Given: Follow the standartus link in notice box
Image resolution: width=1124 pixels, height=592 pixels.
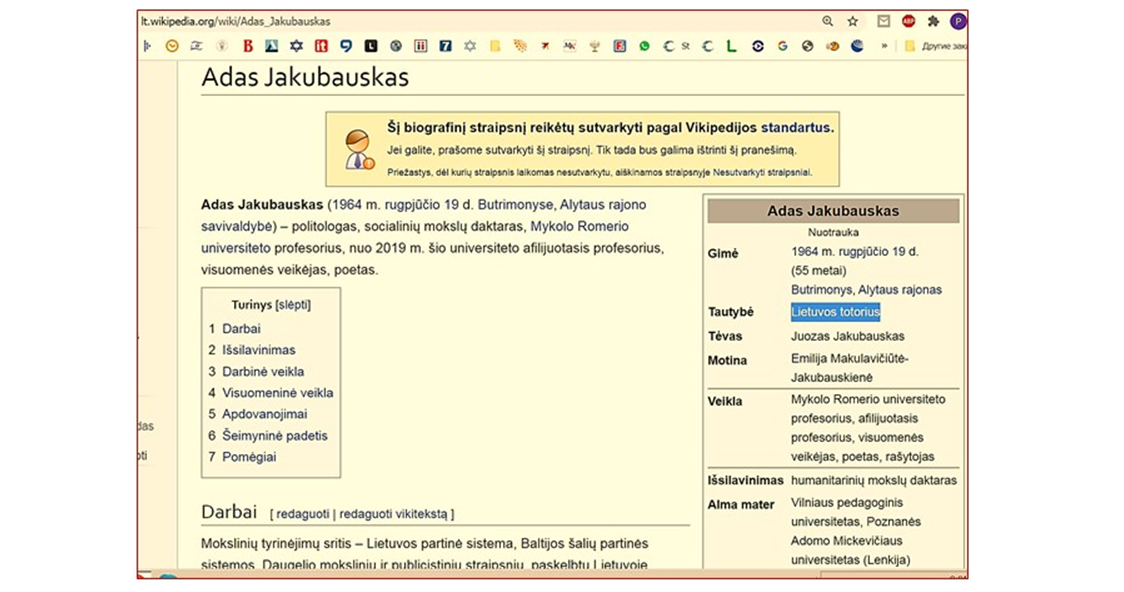Looking at the screenshot, I should [x=795, y=128].
